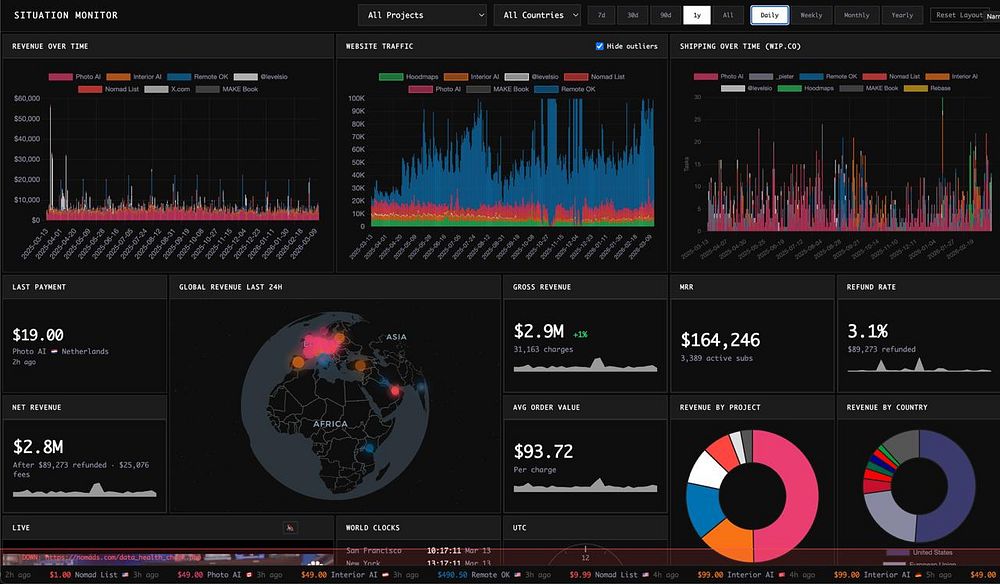Viewport: 1000px width, 584px height.
Task: Switch to Weekly granularity
Action: pyautogui.click(x=811, y=15)
